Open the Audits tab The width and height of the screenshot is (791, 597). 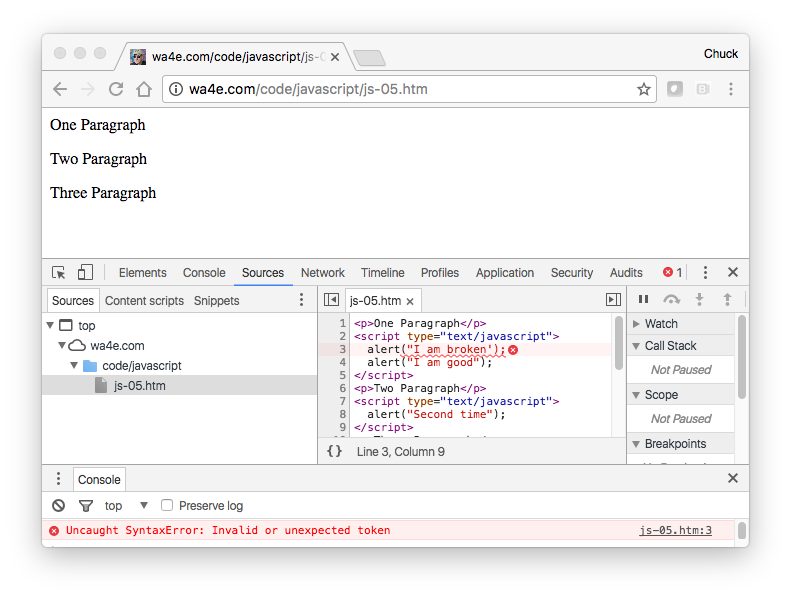(x=626, y=273)
